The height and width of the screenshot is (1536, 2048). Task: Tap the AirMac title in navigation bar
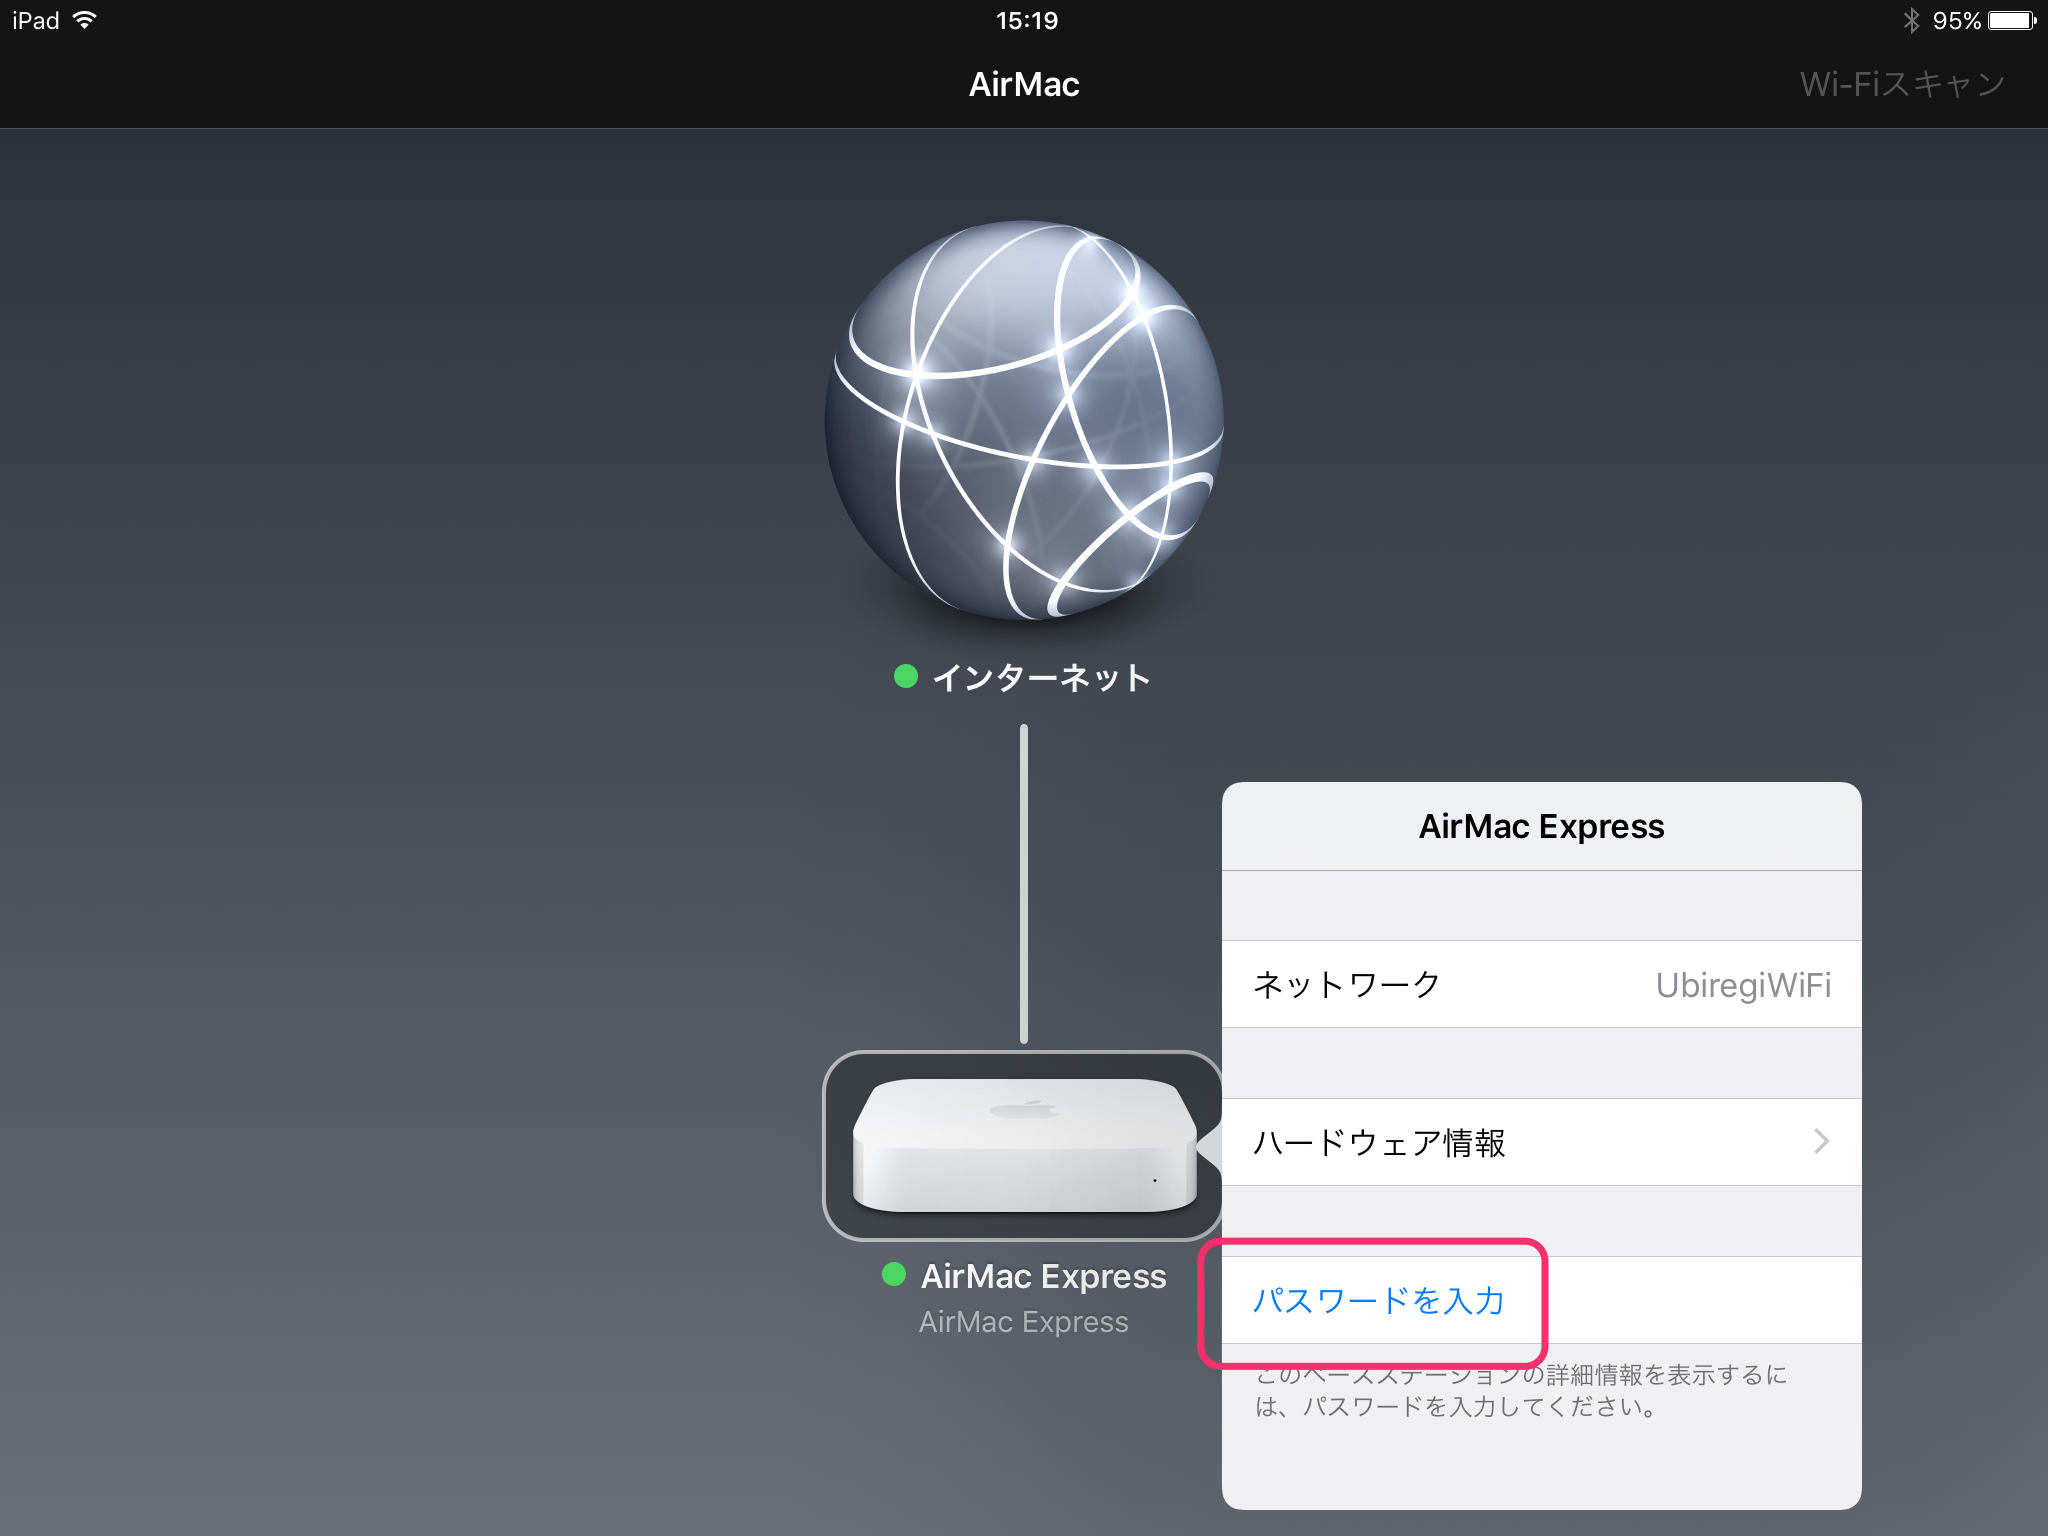pyautogui.click(x=1024, y=84)
